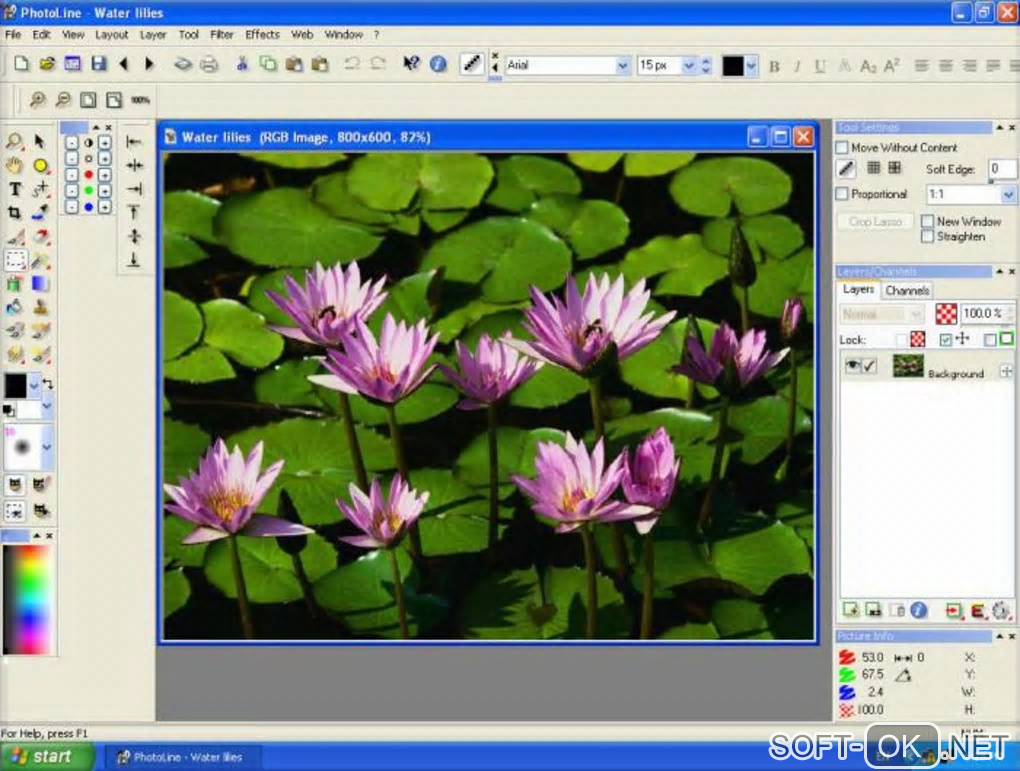The width and height of the screenshot is (1020, 771).
Task: Collapse the Tool Settings panel
Action: (1000, 128)
